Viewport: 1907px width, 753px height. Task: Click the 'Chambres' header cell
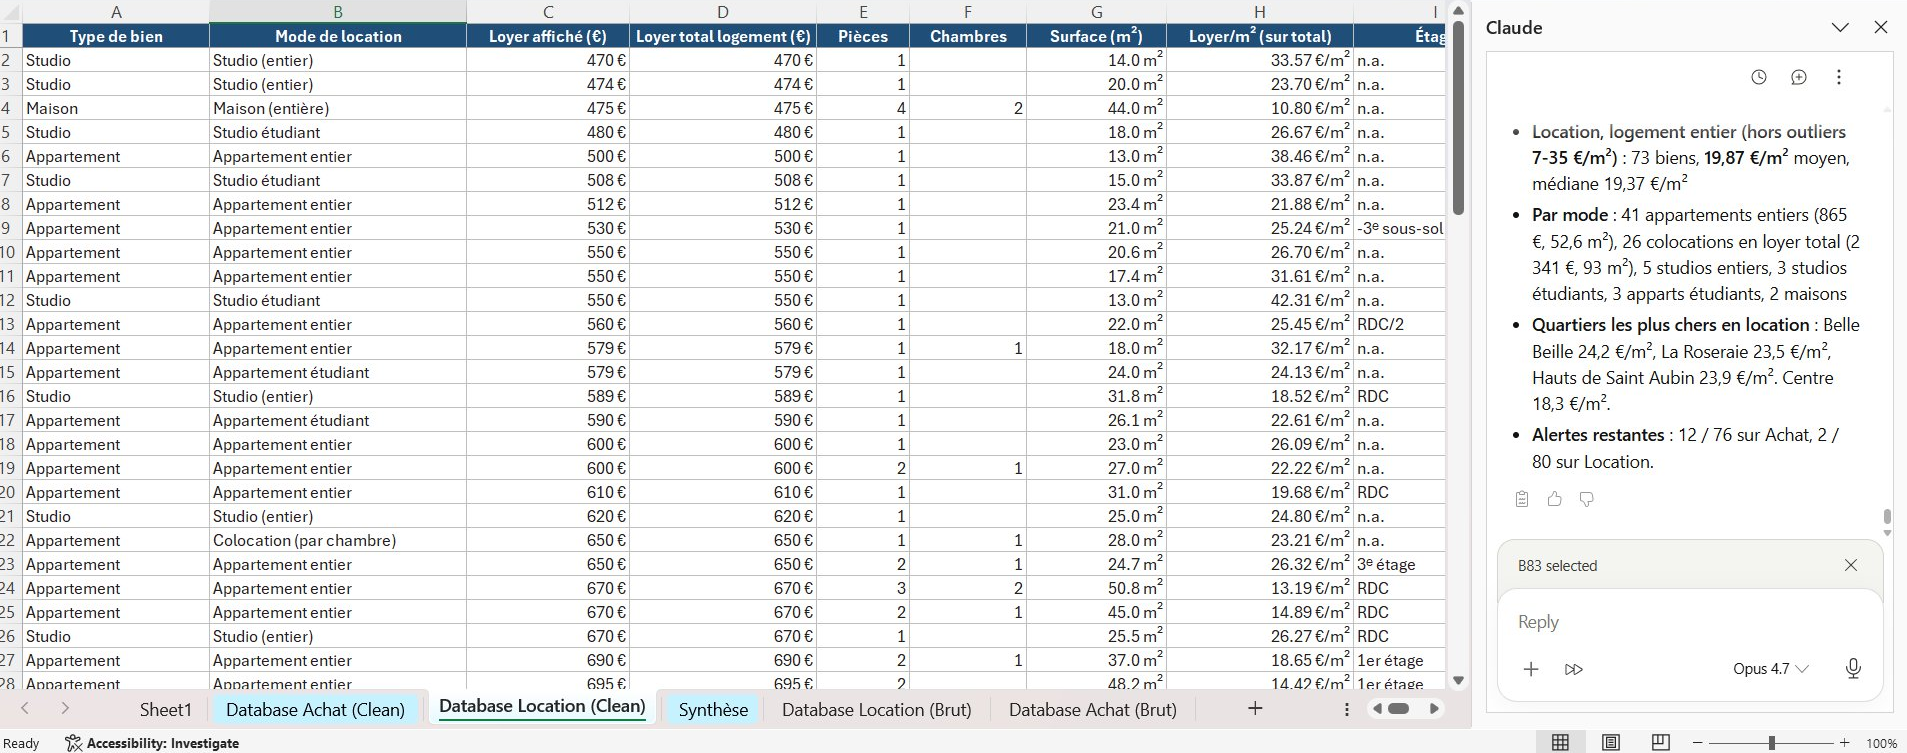pos(968,36)
